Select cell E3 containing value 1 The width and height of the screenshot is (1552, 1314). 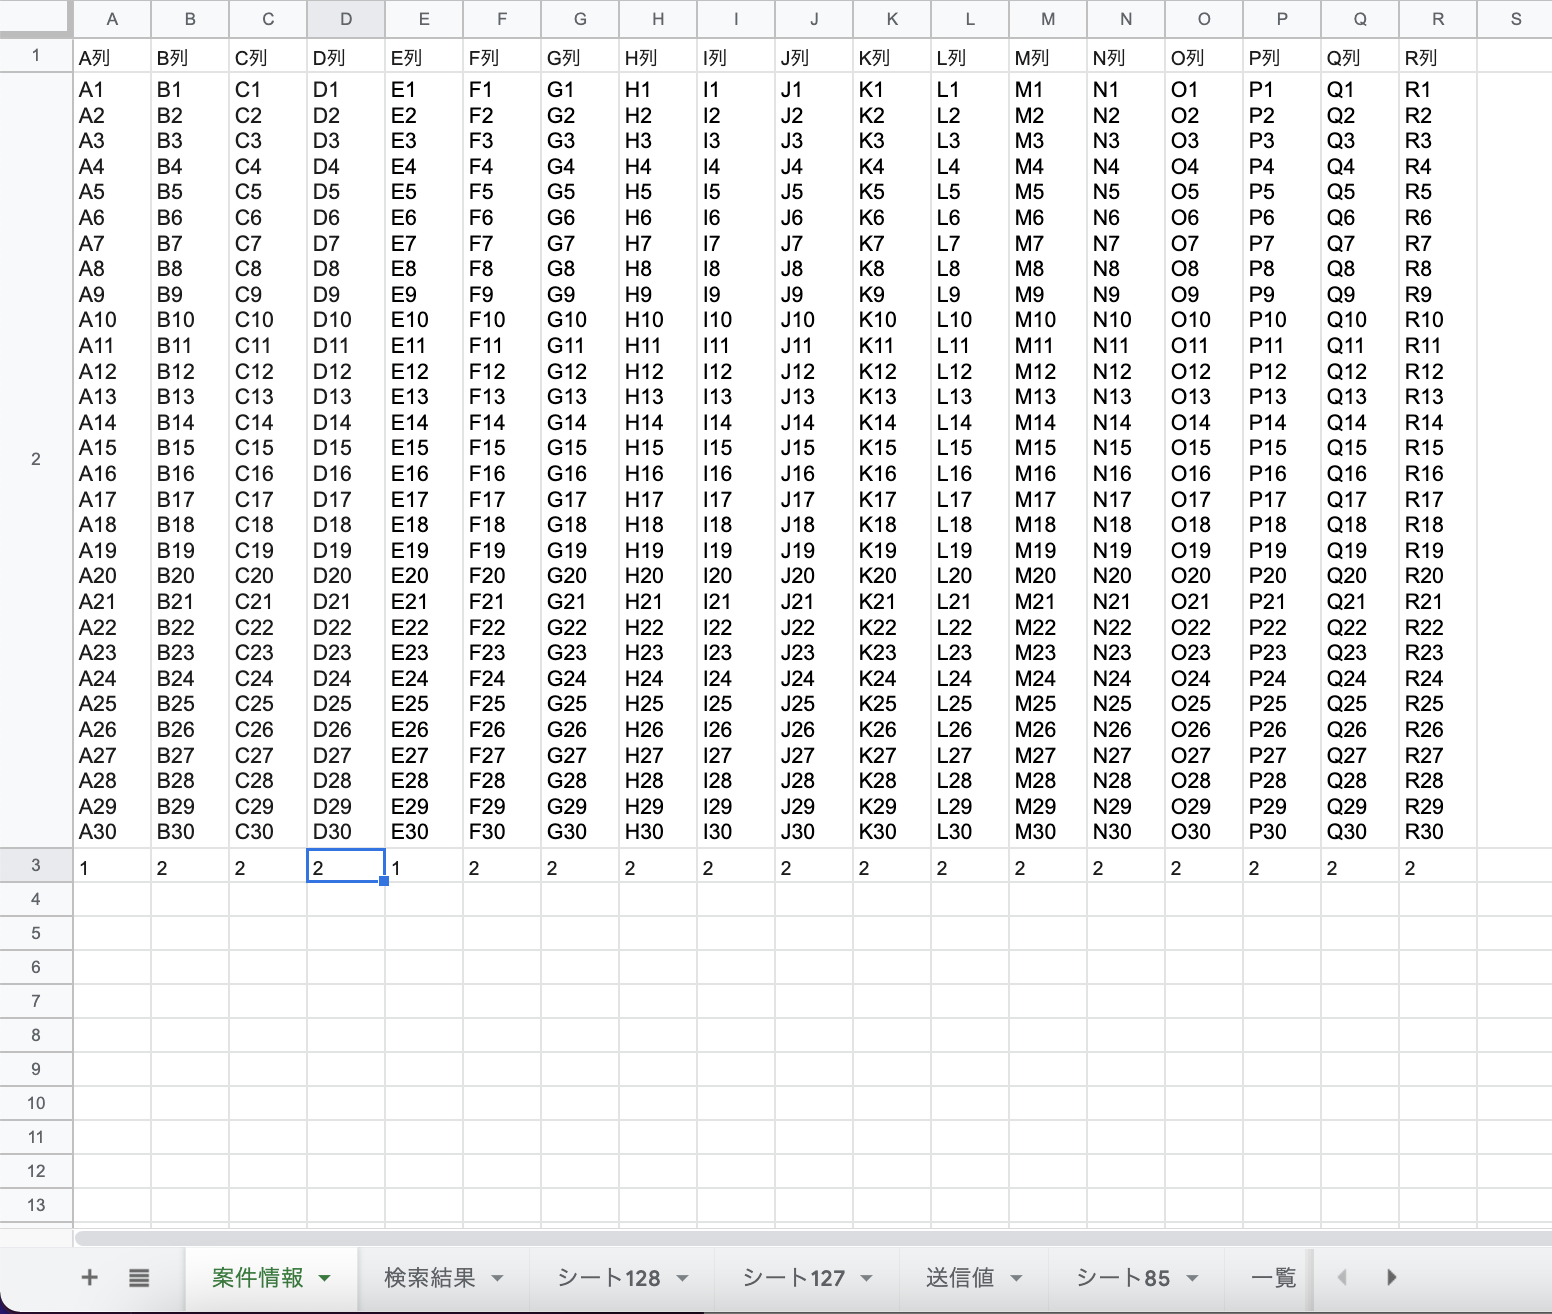click(x=424, y=866)
